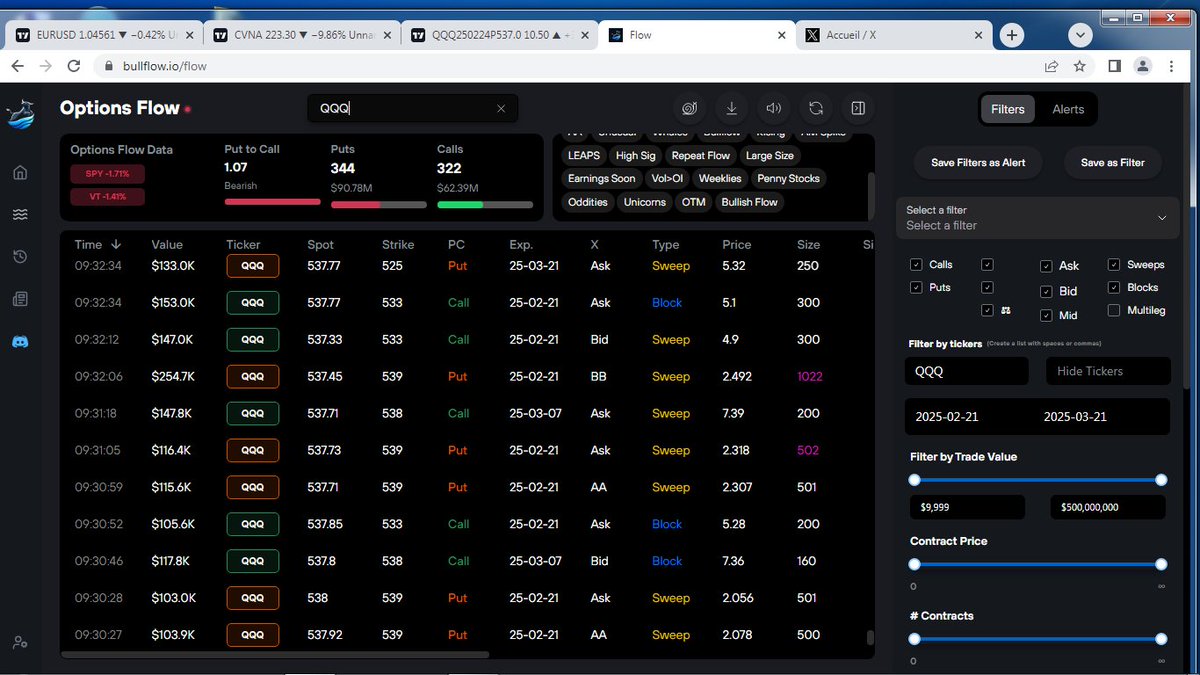Switch to the EURUSD browser tab
The width and height of the screenshot is (1200, 675).
click(103, 35)
